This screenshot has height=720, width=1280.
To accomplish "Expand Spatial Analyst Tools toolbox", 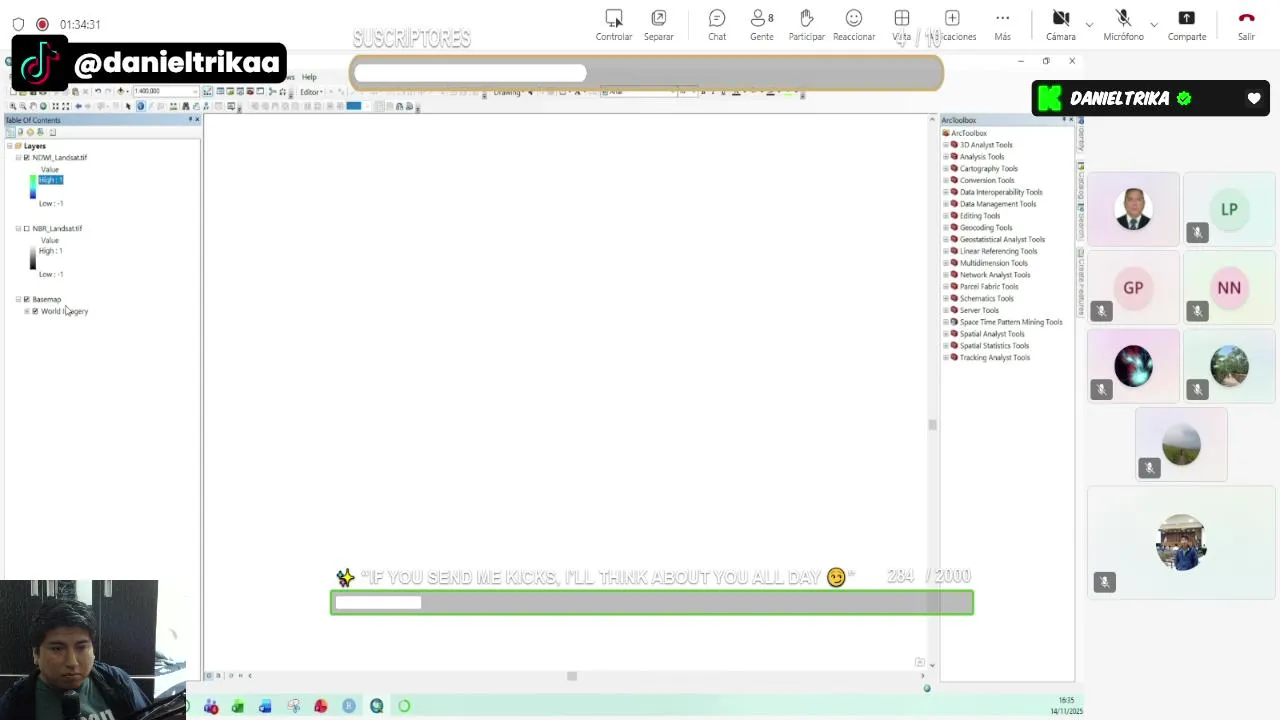I will pyautogui.click(x=945, y=334).
